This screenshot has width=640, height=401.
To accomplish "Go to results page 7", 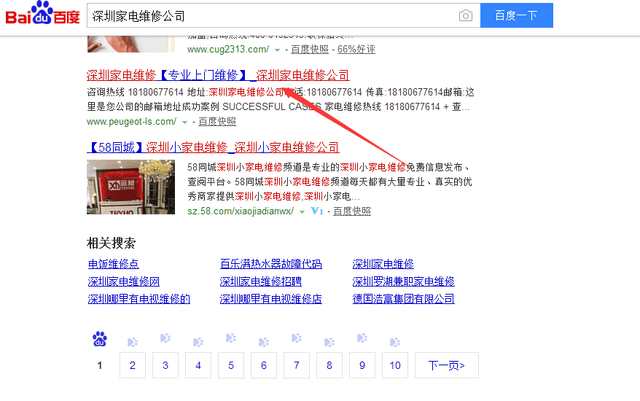I will (297, 365).
